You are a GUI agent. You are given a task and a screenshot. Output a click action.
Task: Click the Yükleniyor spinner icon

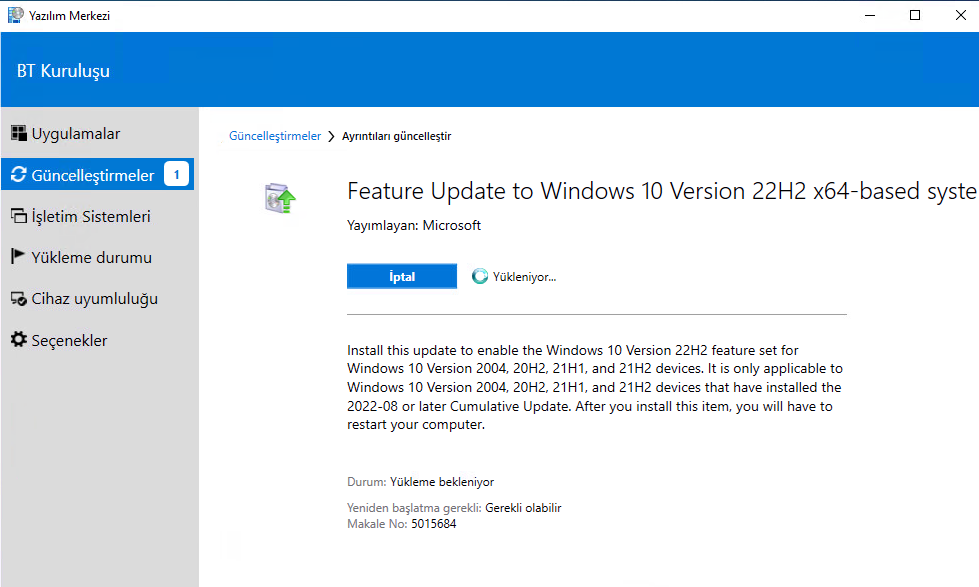pyautogui.click(x=480, y=276)
